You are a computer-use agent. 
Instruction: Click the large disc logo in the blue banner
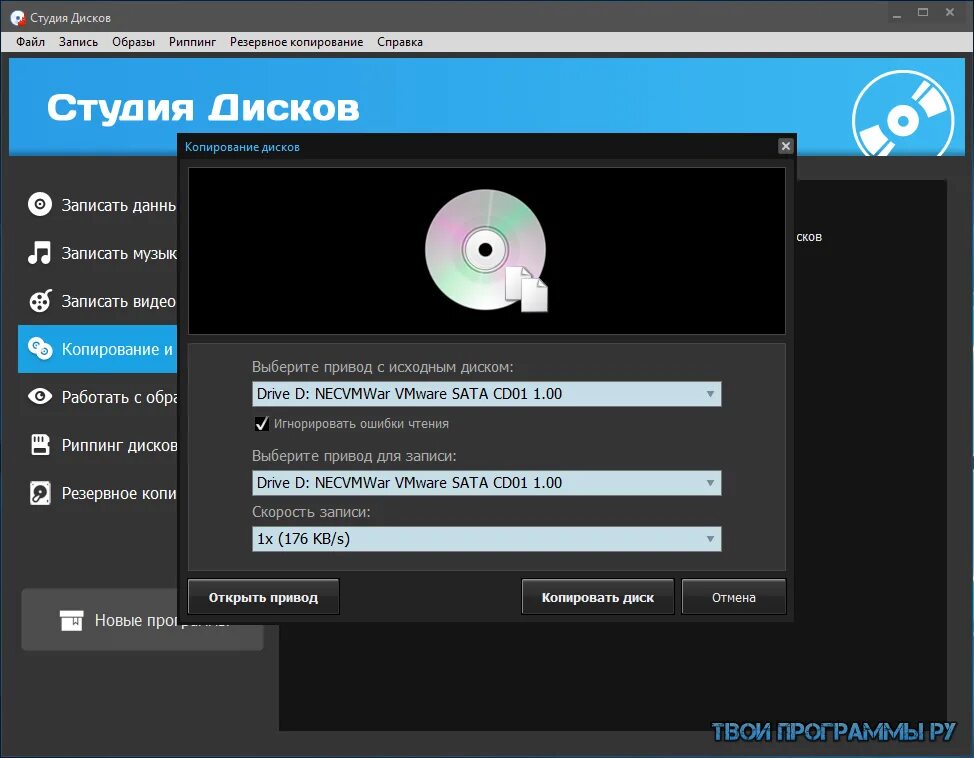(903, 114)
